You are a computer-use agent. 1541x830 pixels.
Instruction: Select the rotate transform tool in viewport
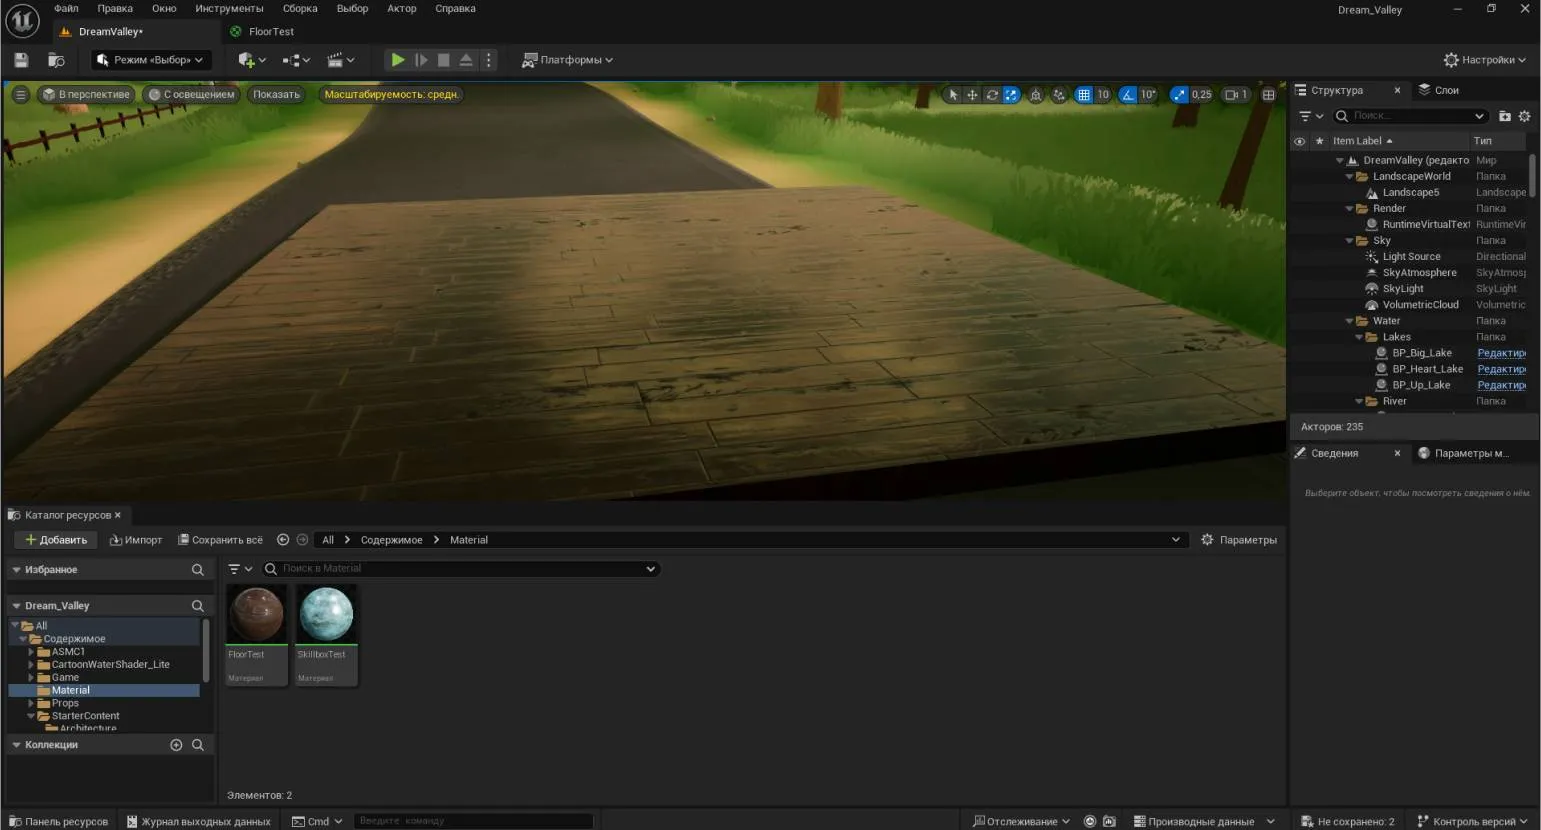coord(991,95)
